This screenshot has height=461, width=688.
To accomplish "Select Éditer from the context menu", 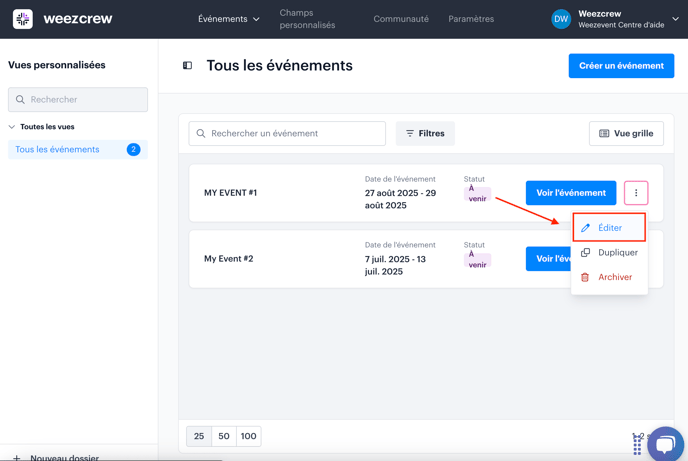I will pos(609,228).
